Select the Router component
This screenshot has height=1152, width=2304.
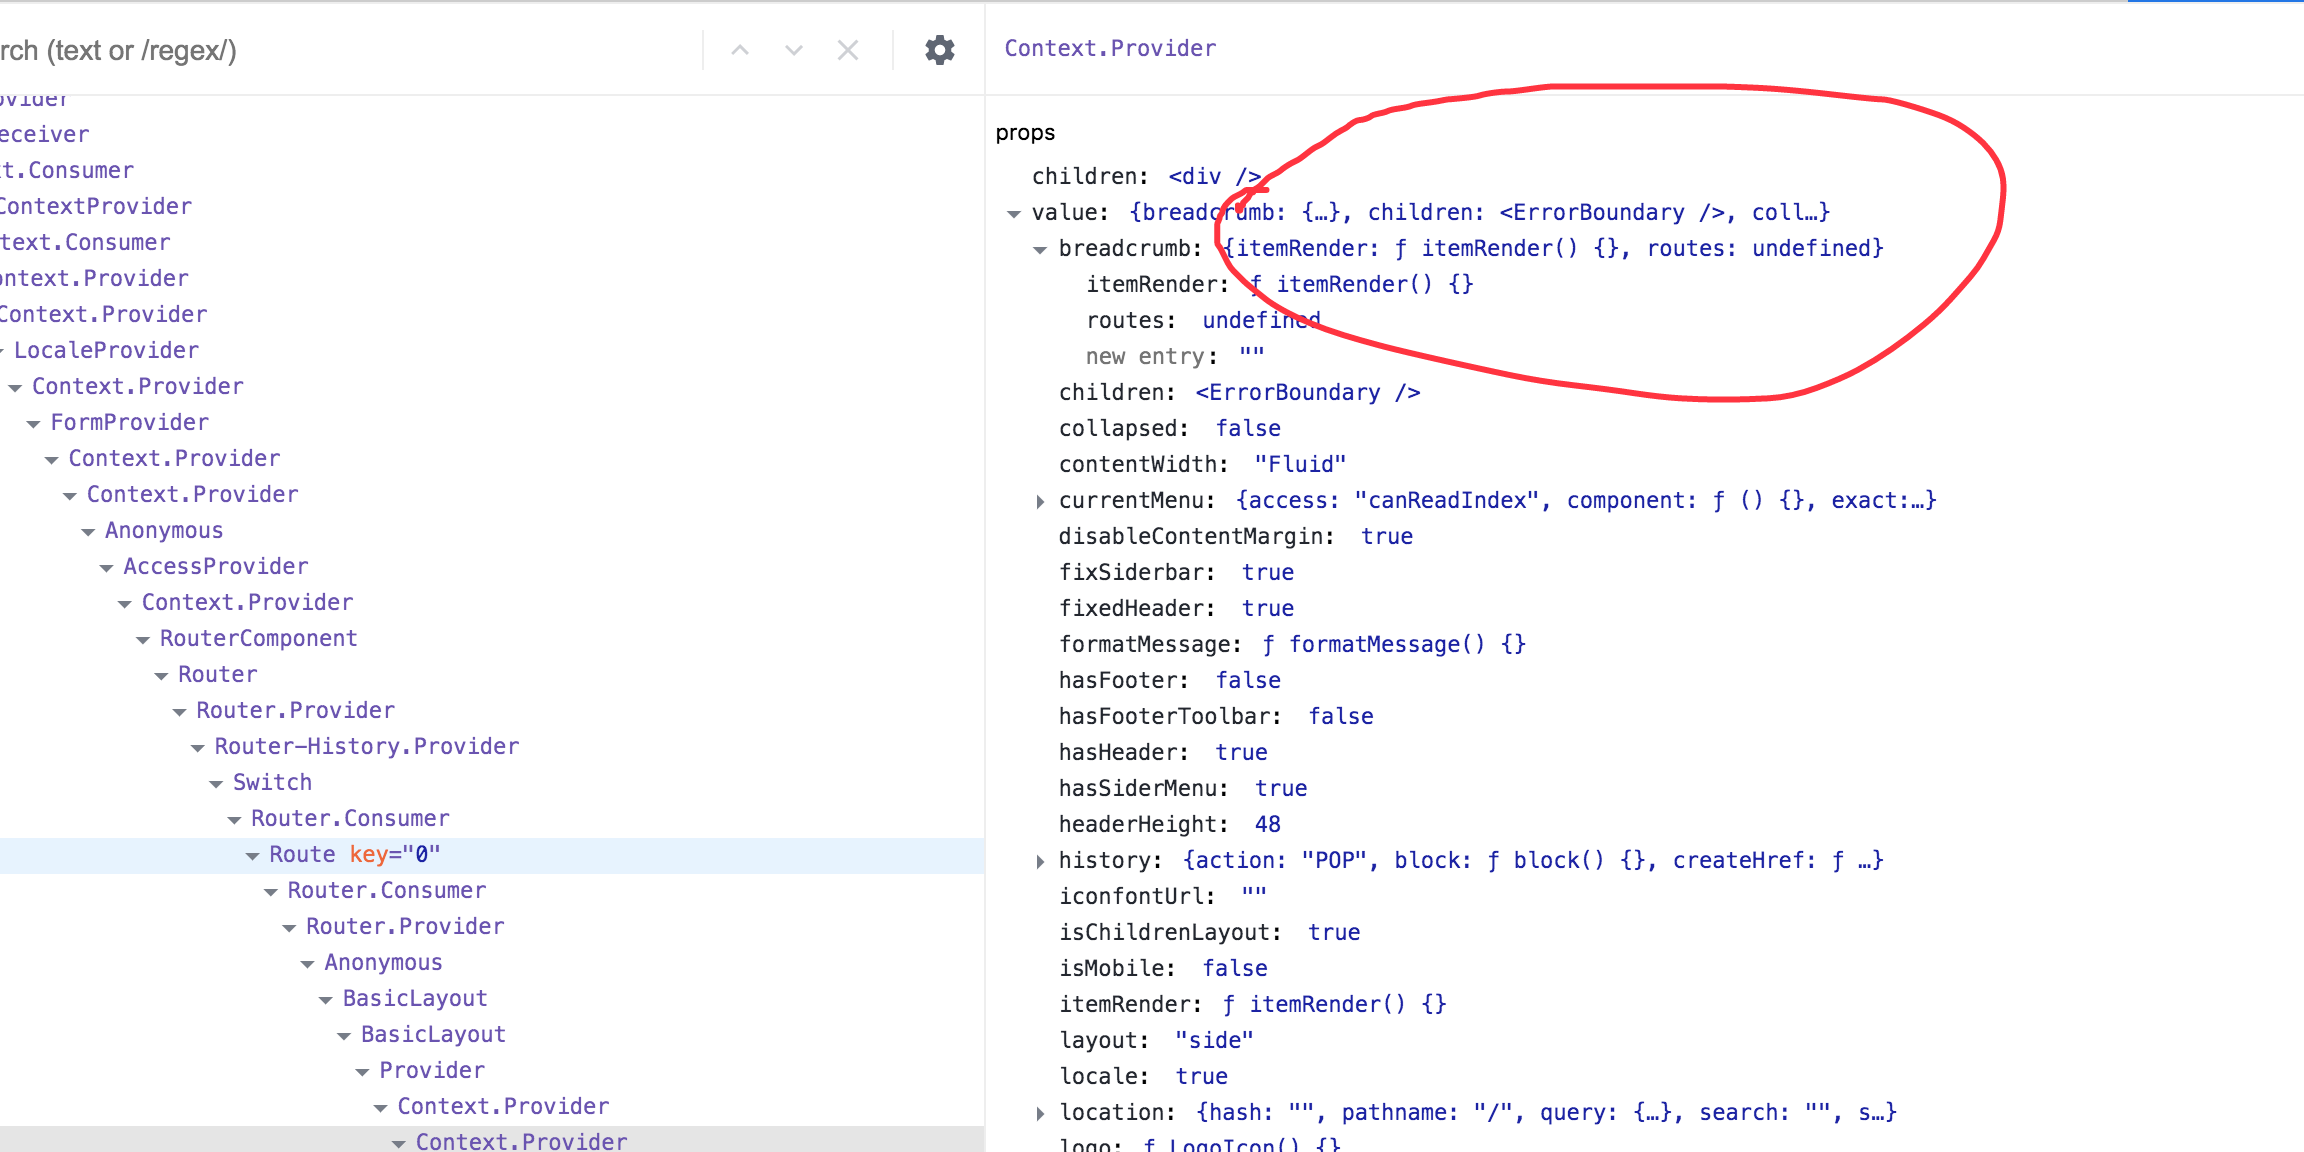(x=217, y=674)
